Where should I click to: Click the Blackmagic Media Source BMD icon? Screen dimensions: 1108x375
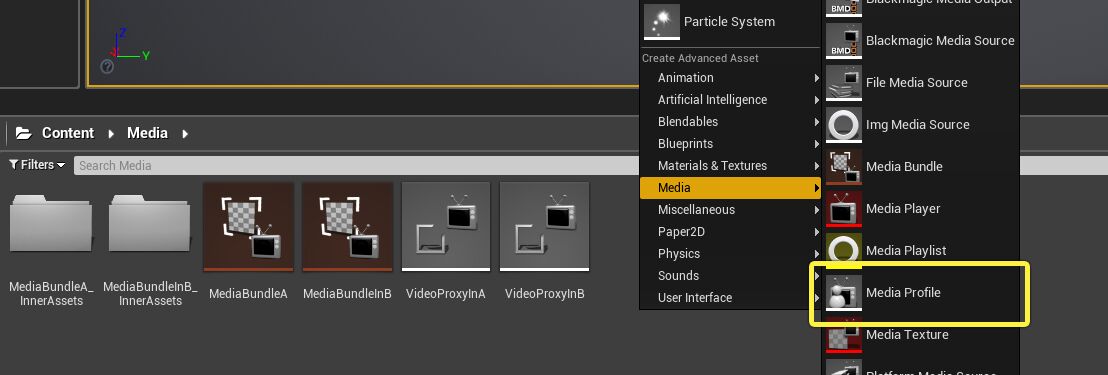844,40
